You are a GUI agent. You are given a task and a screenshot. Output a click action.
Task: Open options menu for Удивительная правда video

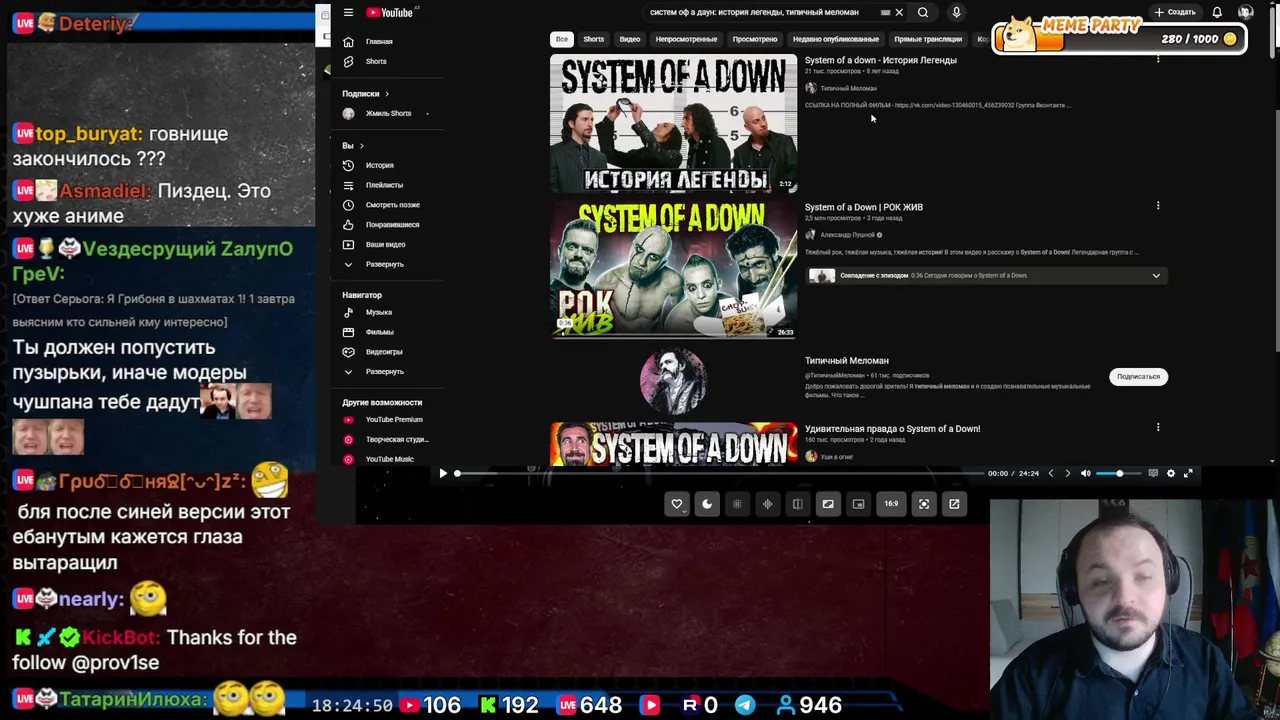1158,427
